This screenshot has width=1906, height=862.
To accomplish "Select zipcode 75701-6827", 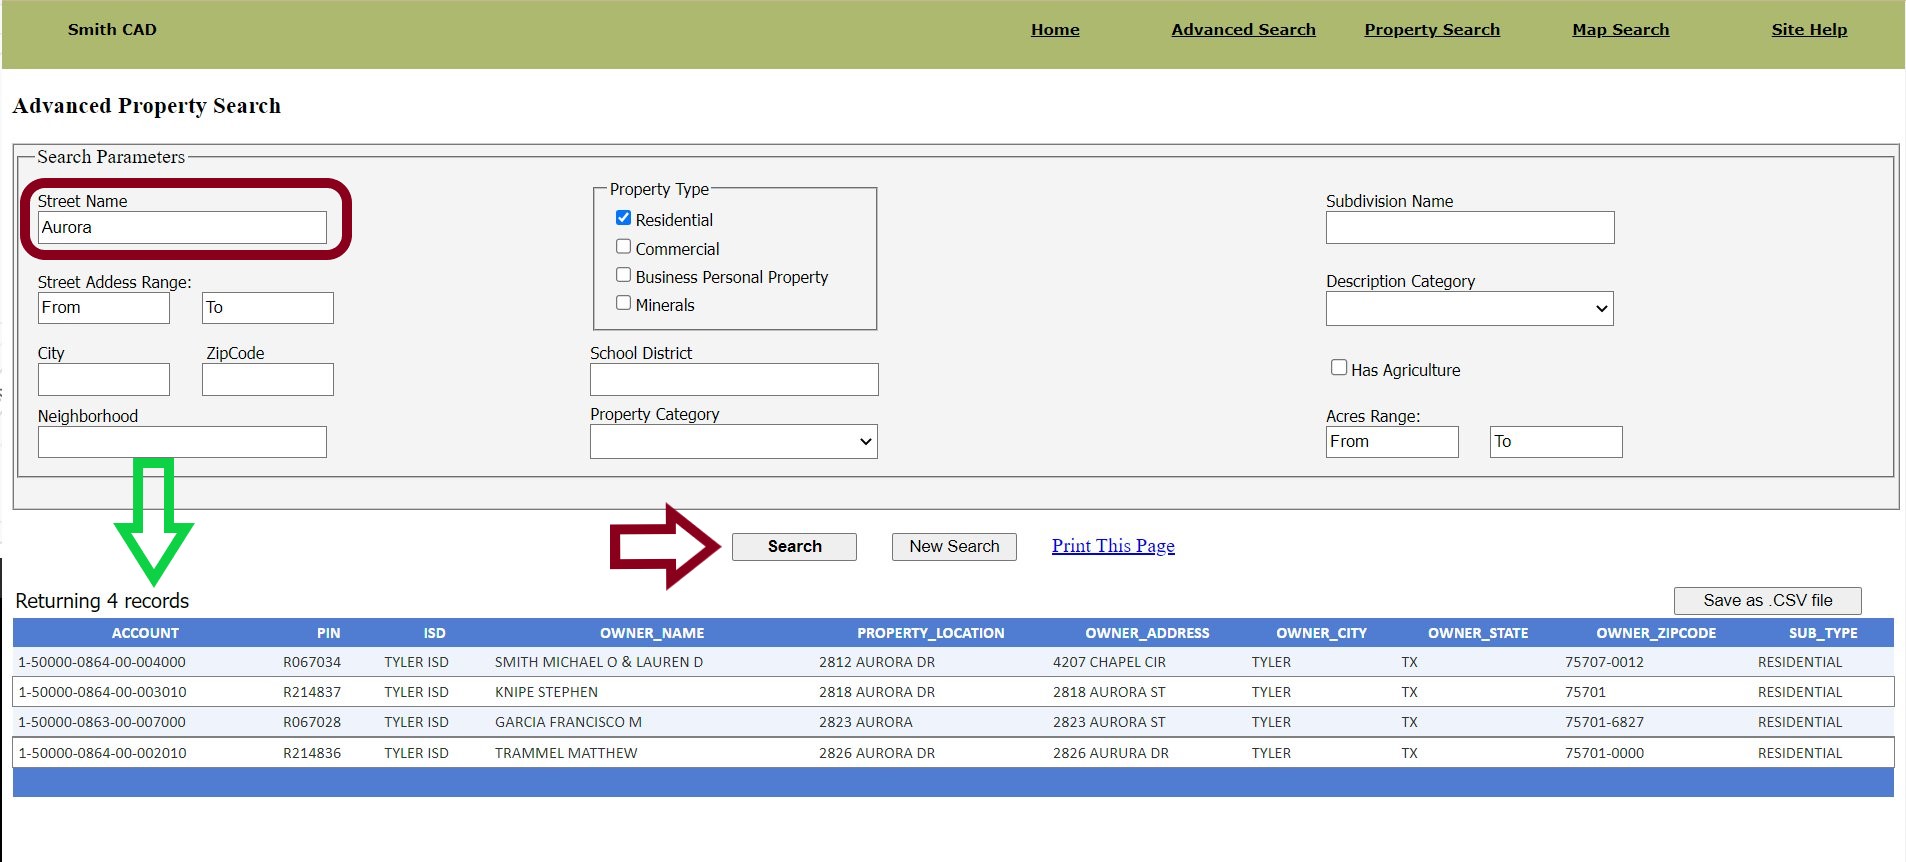I will click(x=1604, y=722).
